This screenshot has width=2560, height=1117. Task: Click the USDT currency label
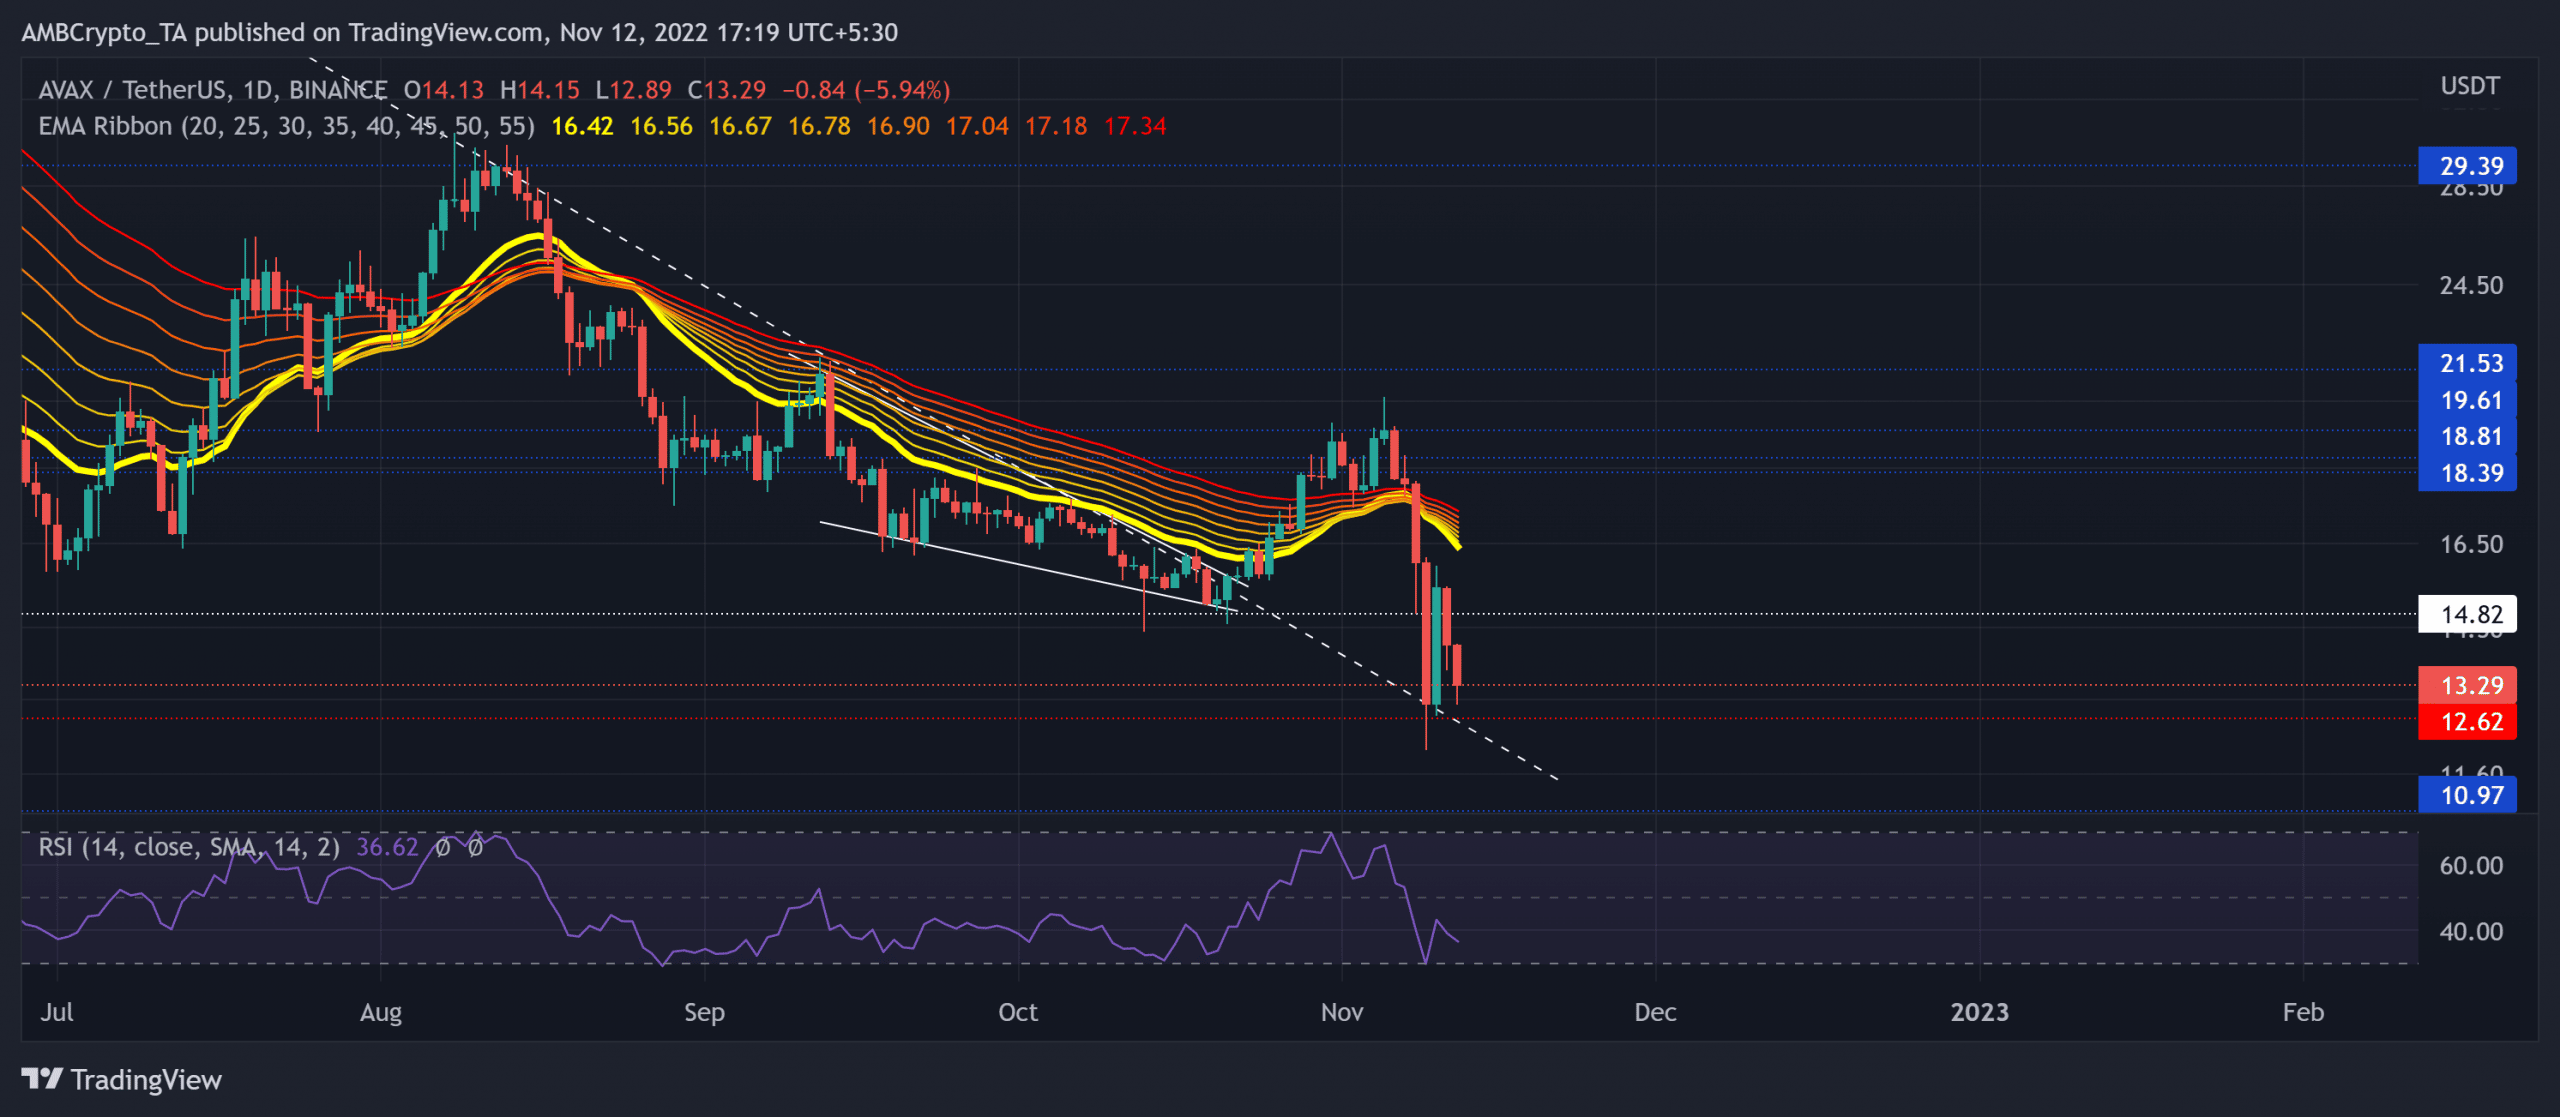pyautogui.click(x=2470, y=86)
